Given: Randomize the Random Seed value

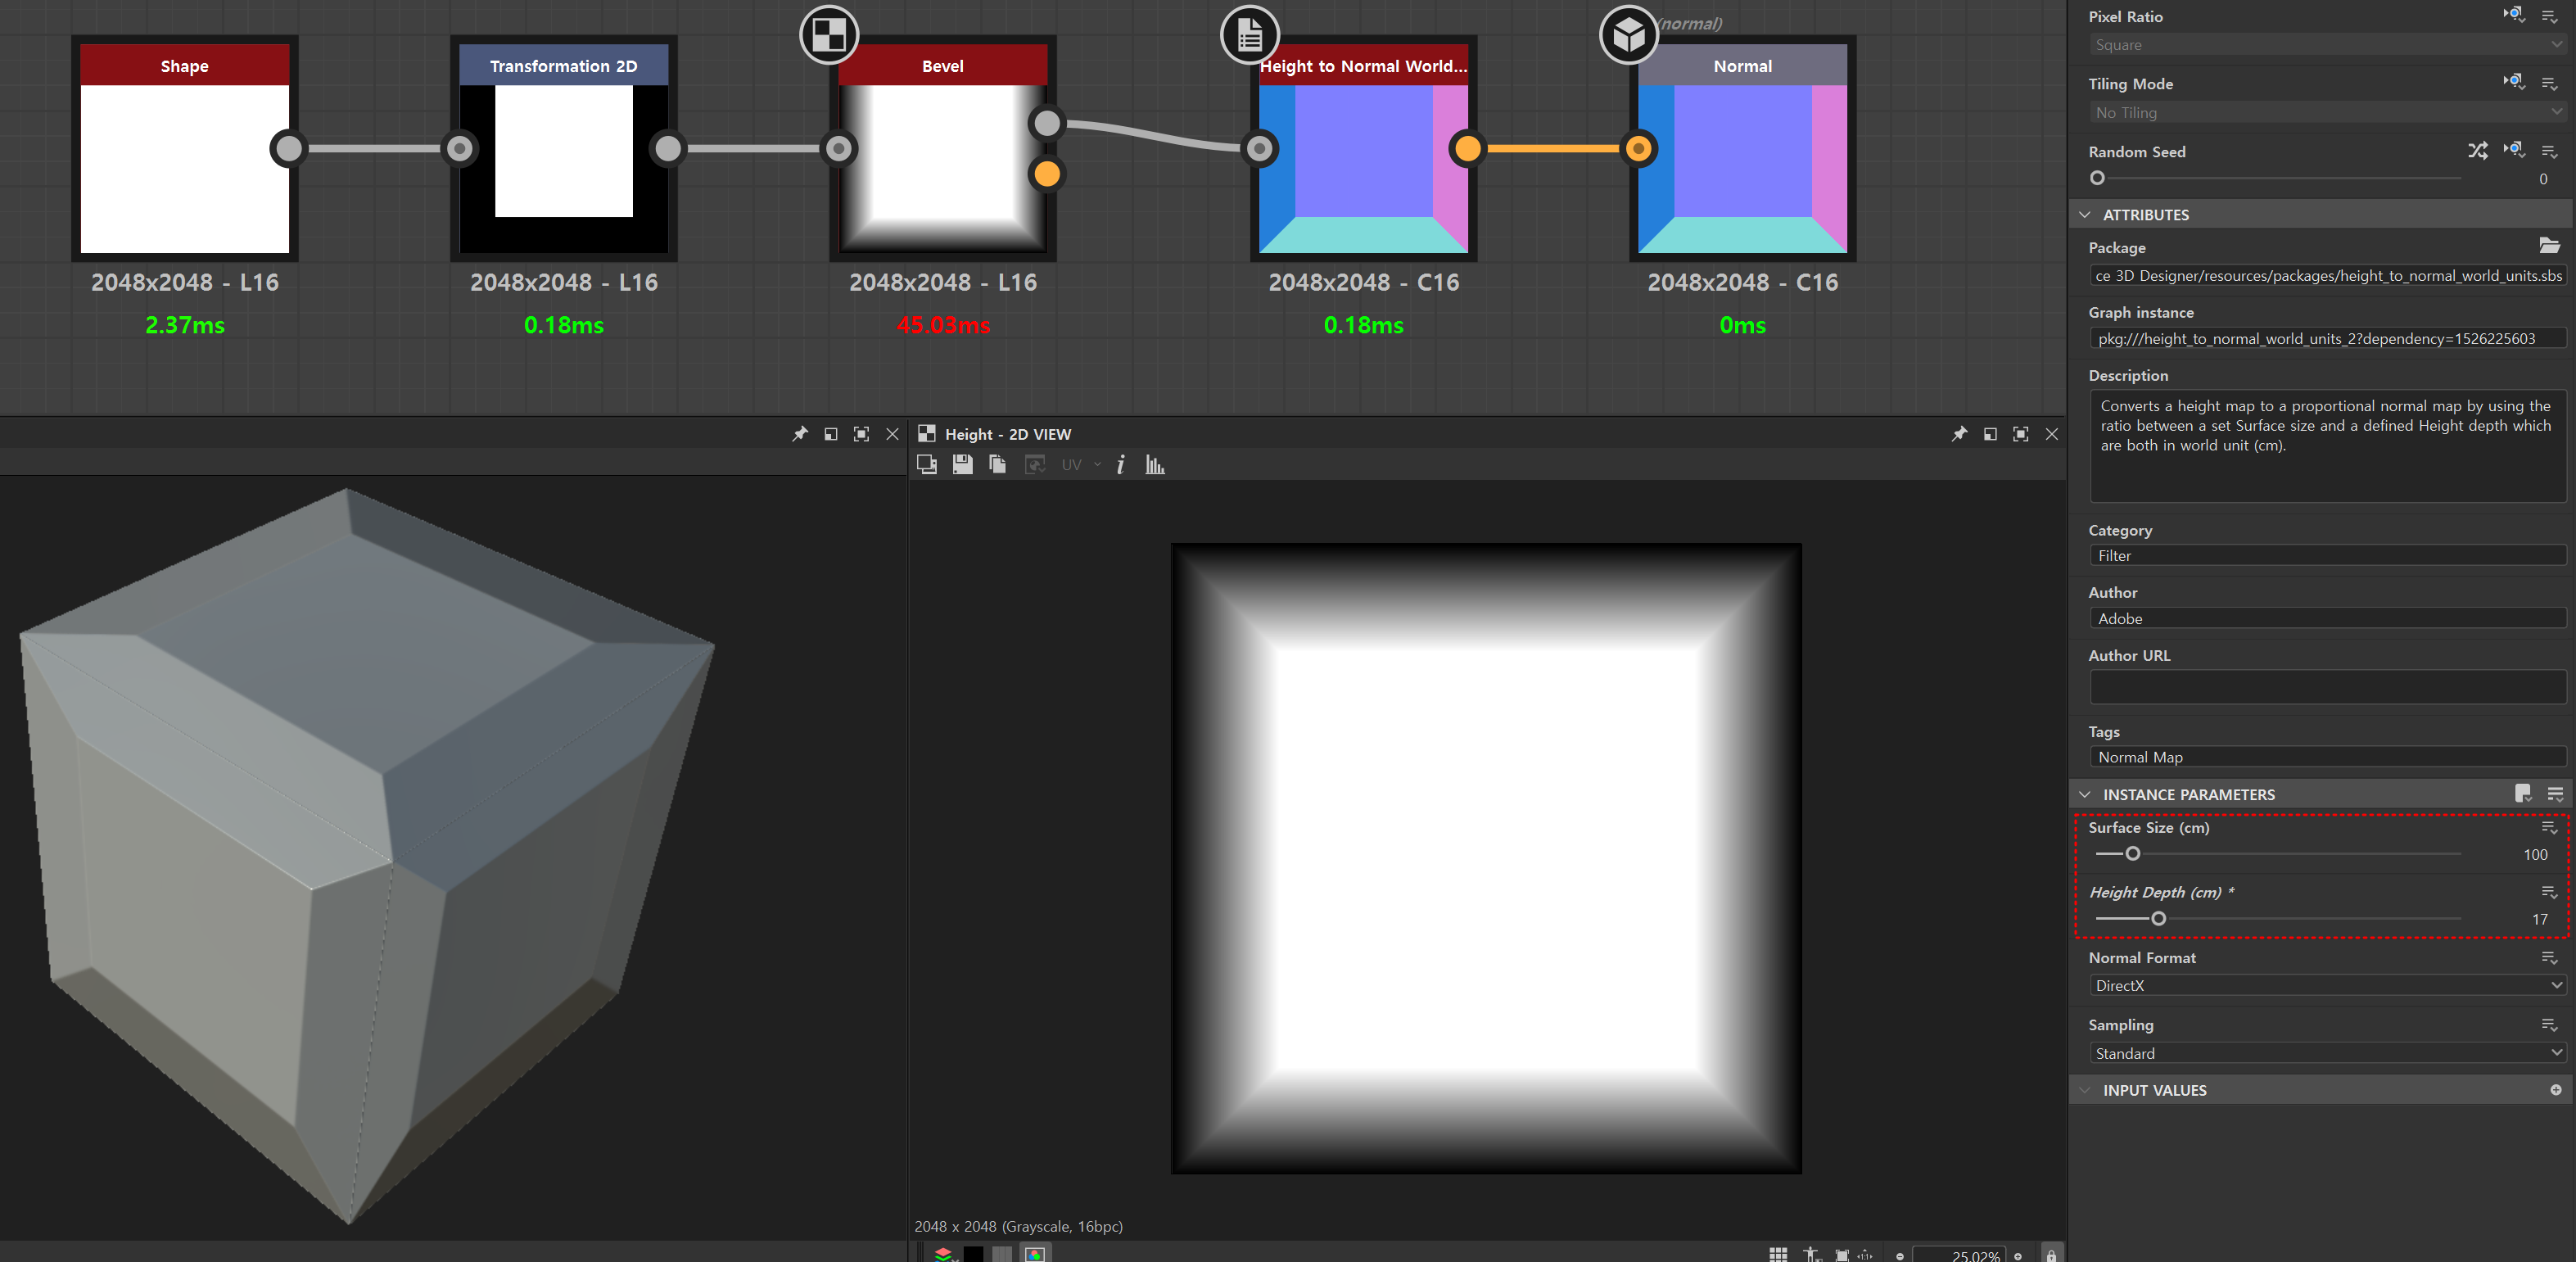Looking at the screenshot, I should click(x=2476, y=151).
